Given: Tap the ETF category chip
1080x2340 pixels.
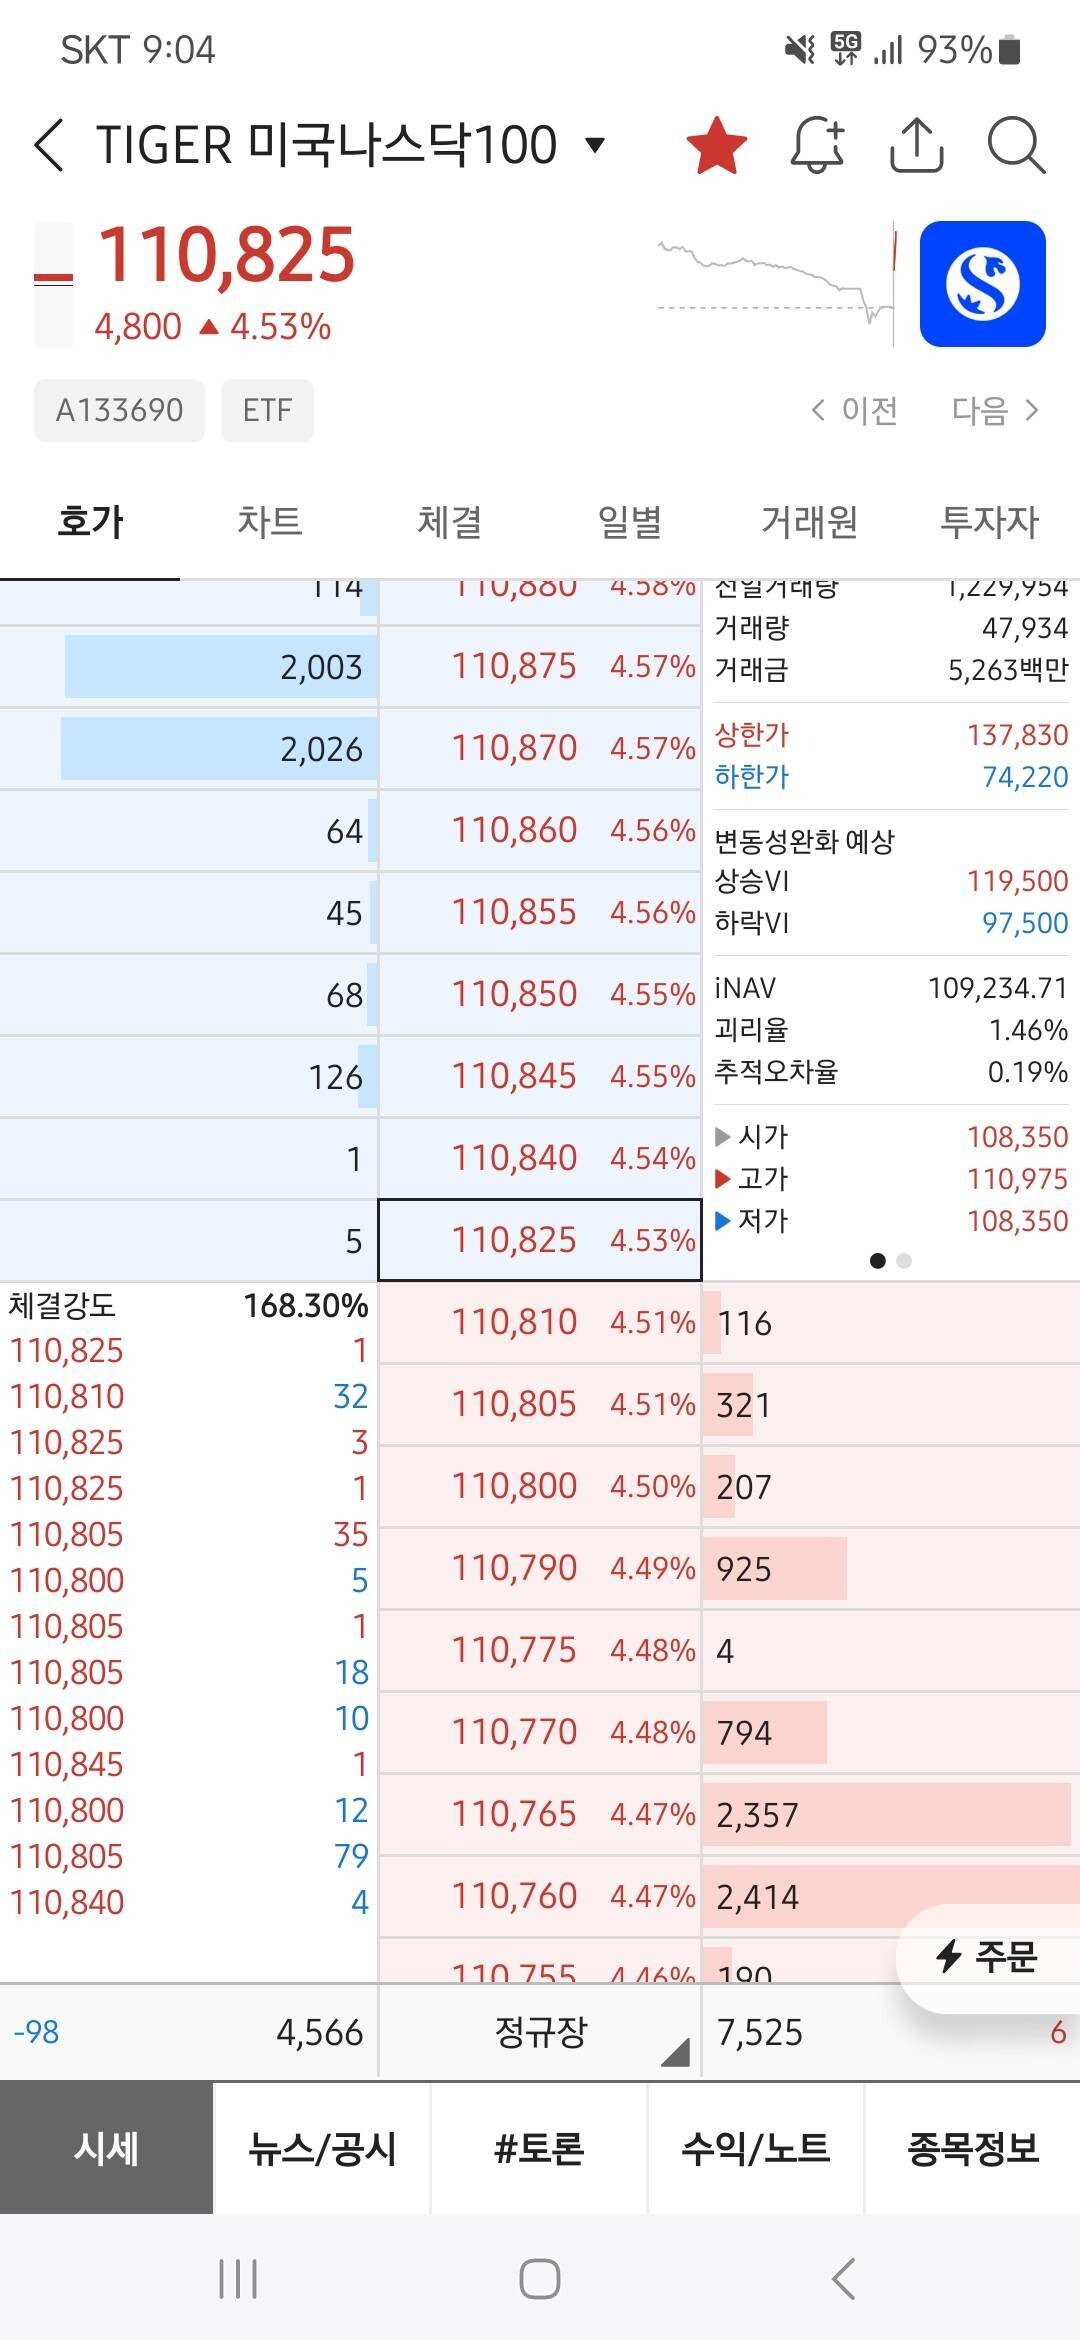Looking at the screenshot, I should tap(266, 410).
